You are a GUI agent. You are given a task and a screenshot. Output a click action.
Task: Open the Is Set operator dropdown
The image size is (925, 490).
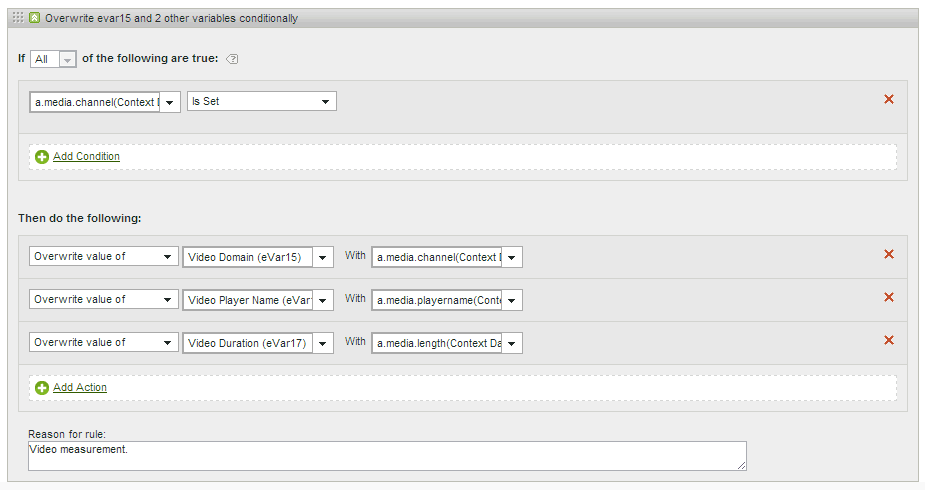(x=261, y=102)
